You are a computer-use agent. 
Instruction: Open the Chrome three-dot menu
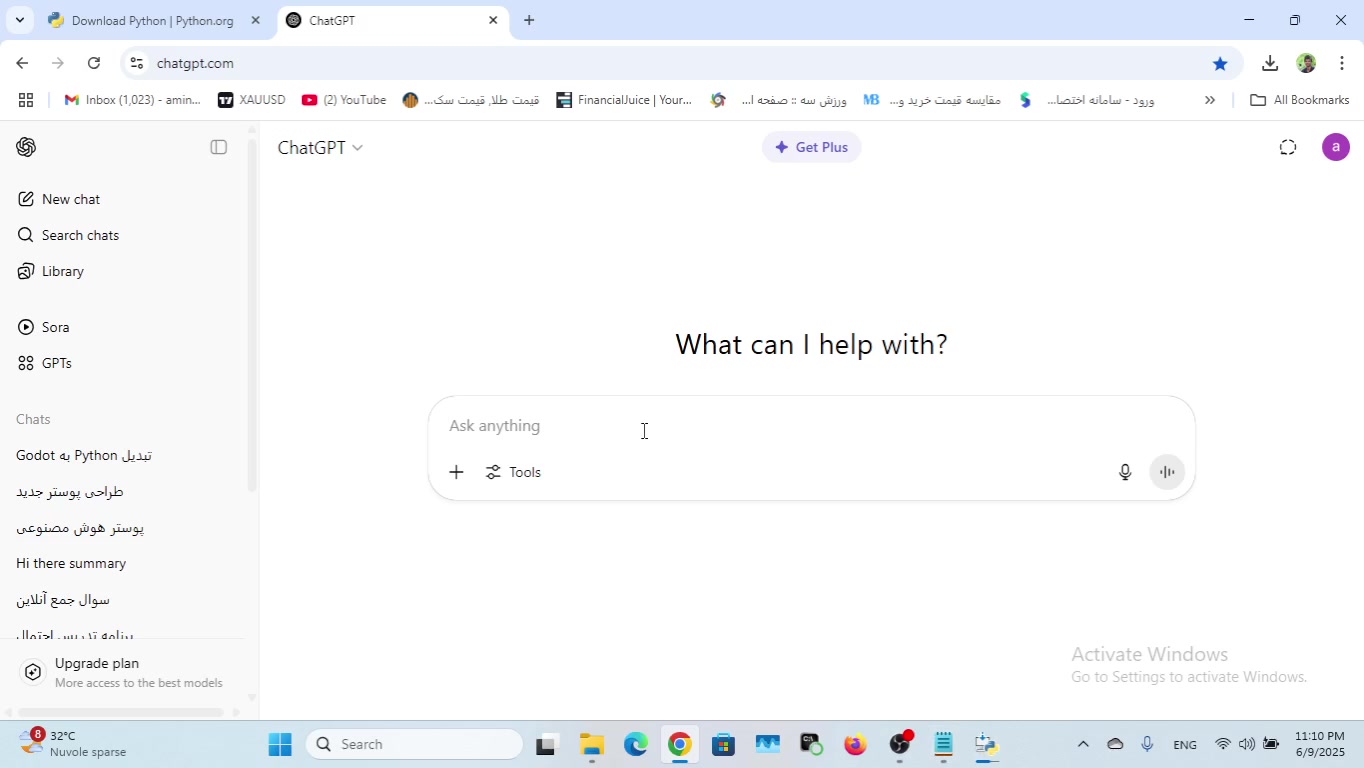tap(1342, 63)
